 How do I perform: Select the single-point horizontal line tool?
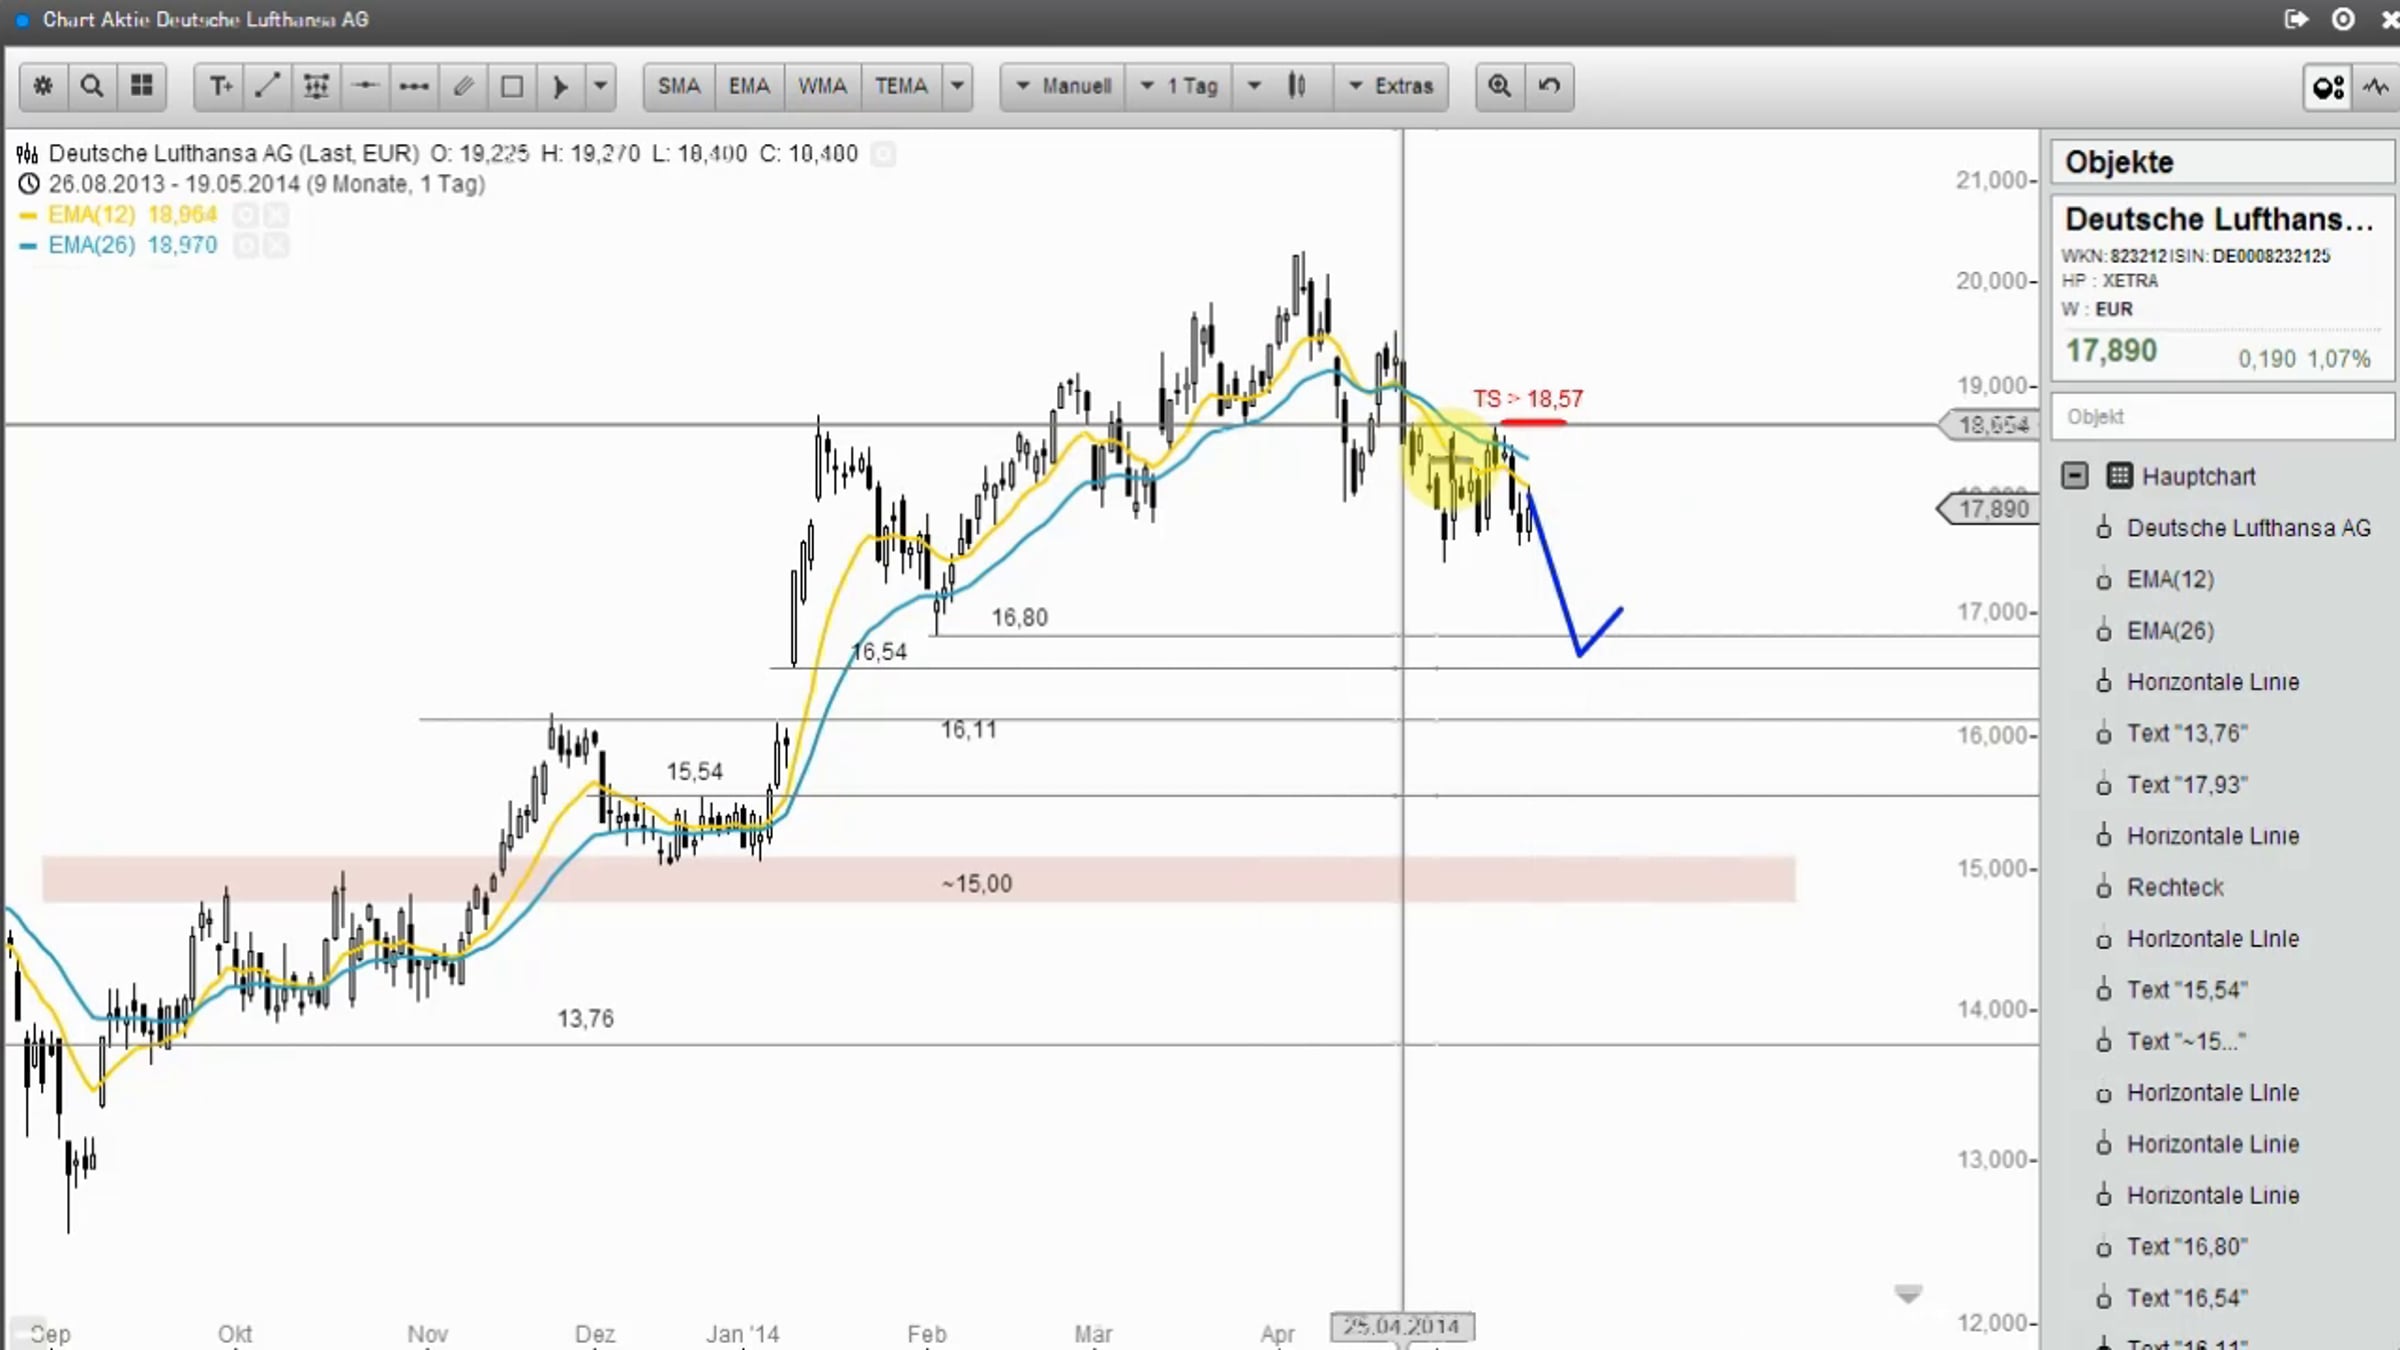(x=365, y=86)
